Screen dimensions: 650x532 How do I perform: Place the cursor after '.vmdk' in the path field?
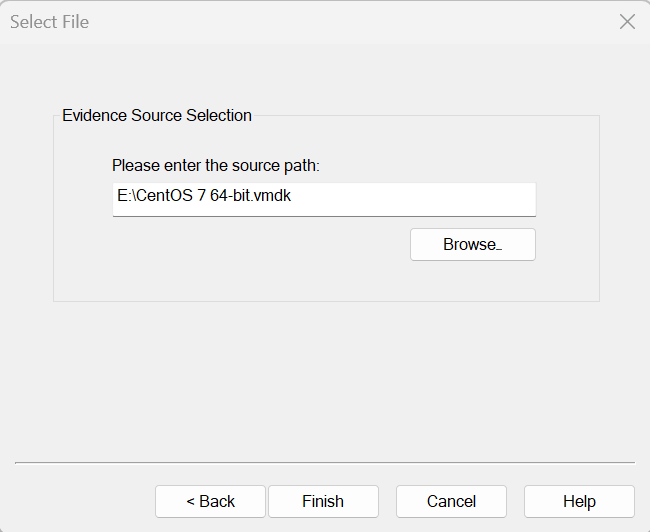pos(293,197)
